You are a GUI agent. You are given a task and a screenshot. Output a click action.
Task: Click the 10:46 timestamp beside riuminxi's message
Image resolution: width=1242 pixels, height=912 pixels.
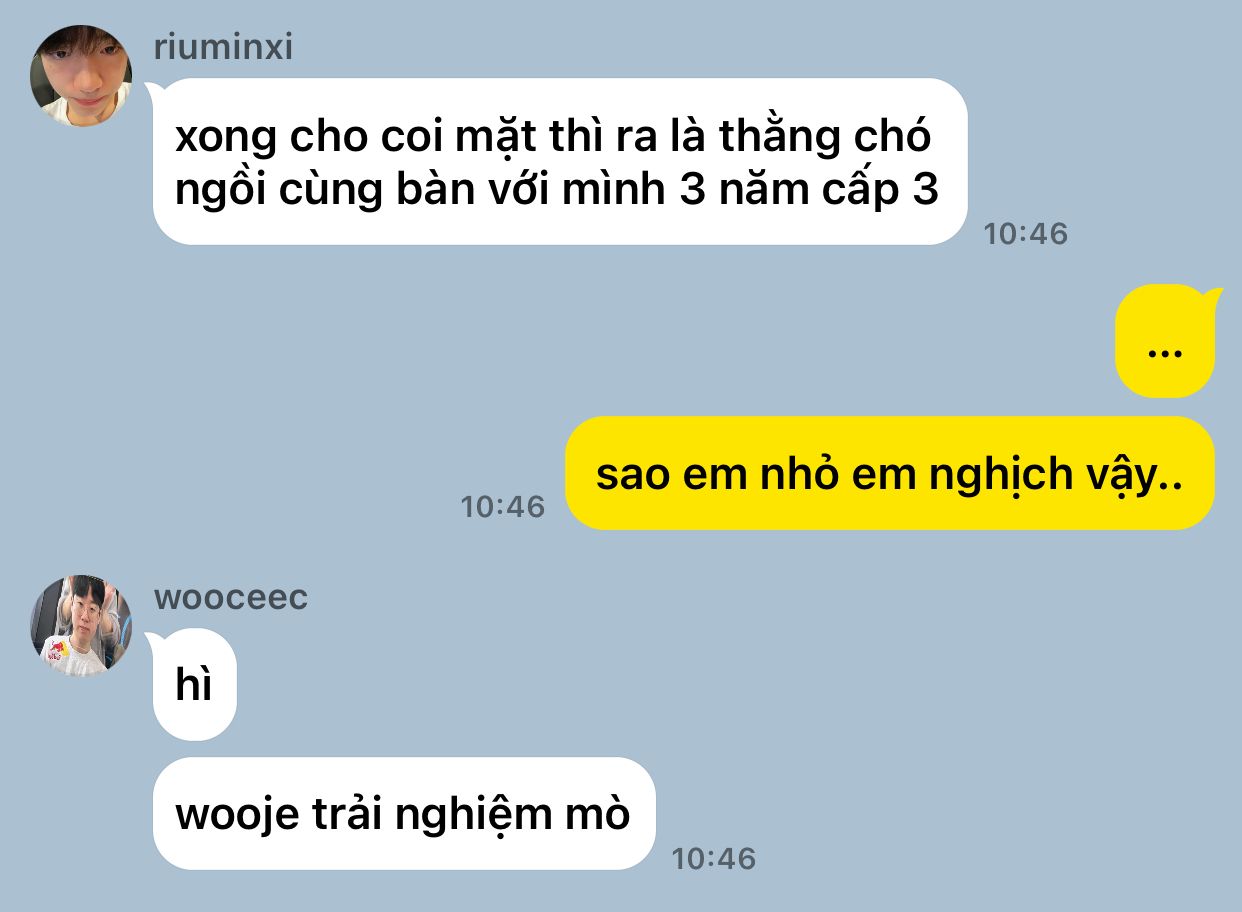(1026, 234)
